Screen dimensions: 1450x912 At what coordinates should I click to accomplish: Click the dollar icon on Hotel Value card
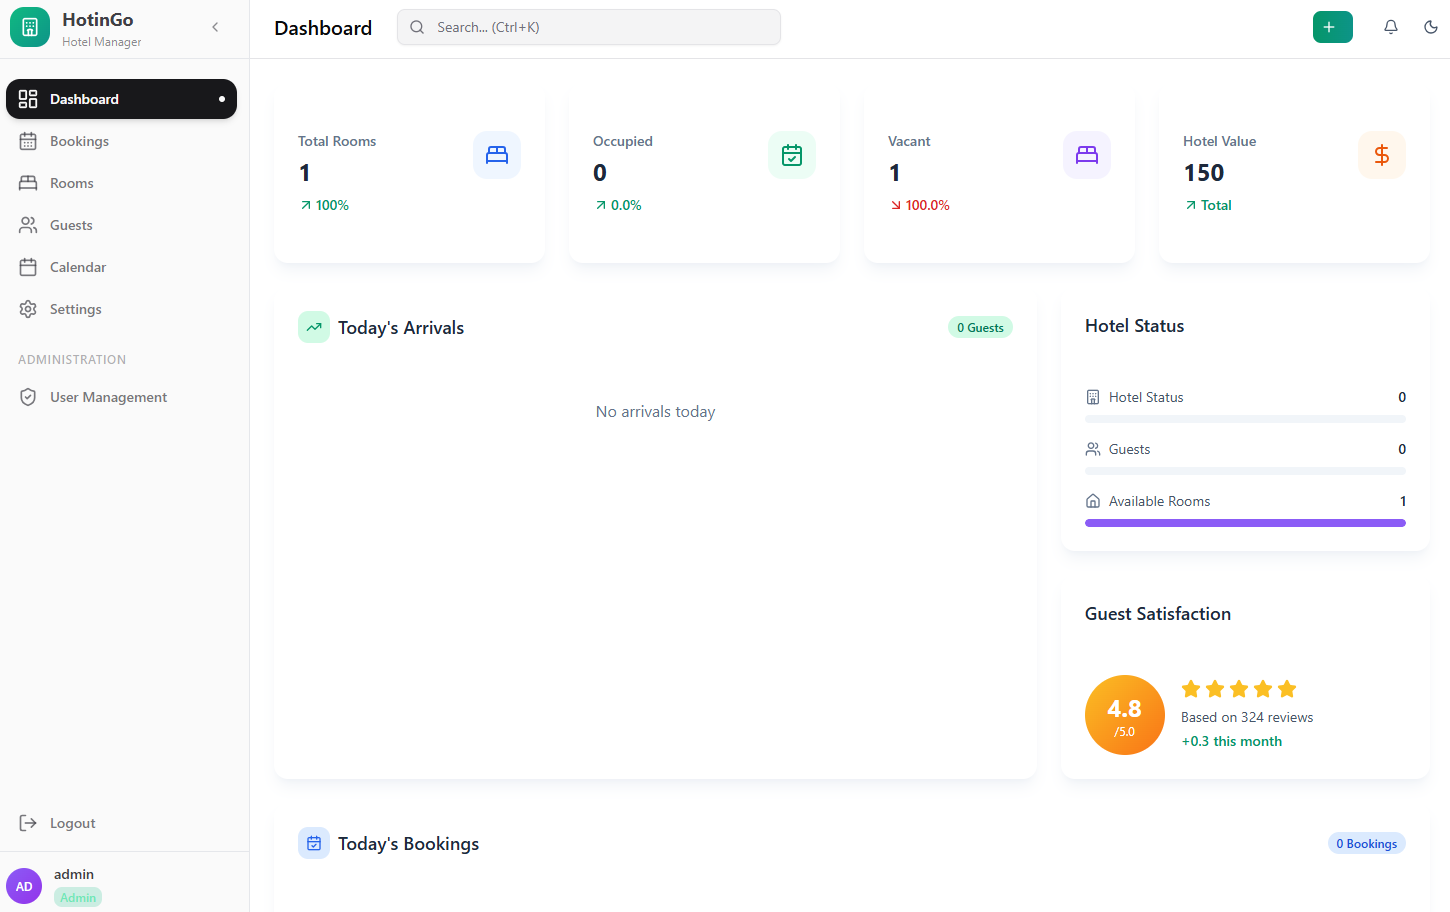(1381, 155)
